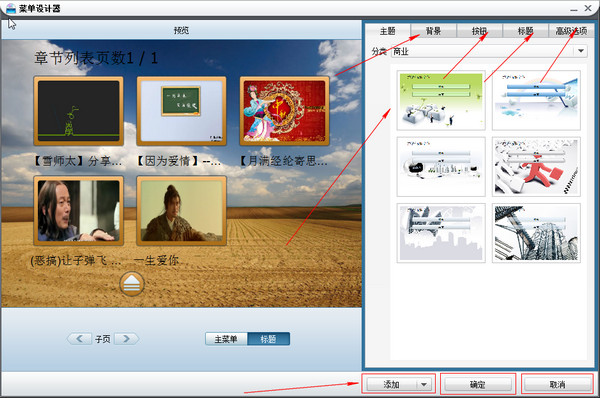Screen dimensions: 600x398
Task: Cancel with the 取消 button
Action: click(557, 384)
